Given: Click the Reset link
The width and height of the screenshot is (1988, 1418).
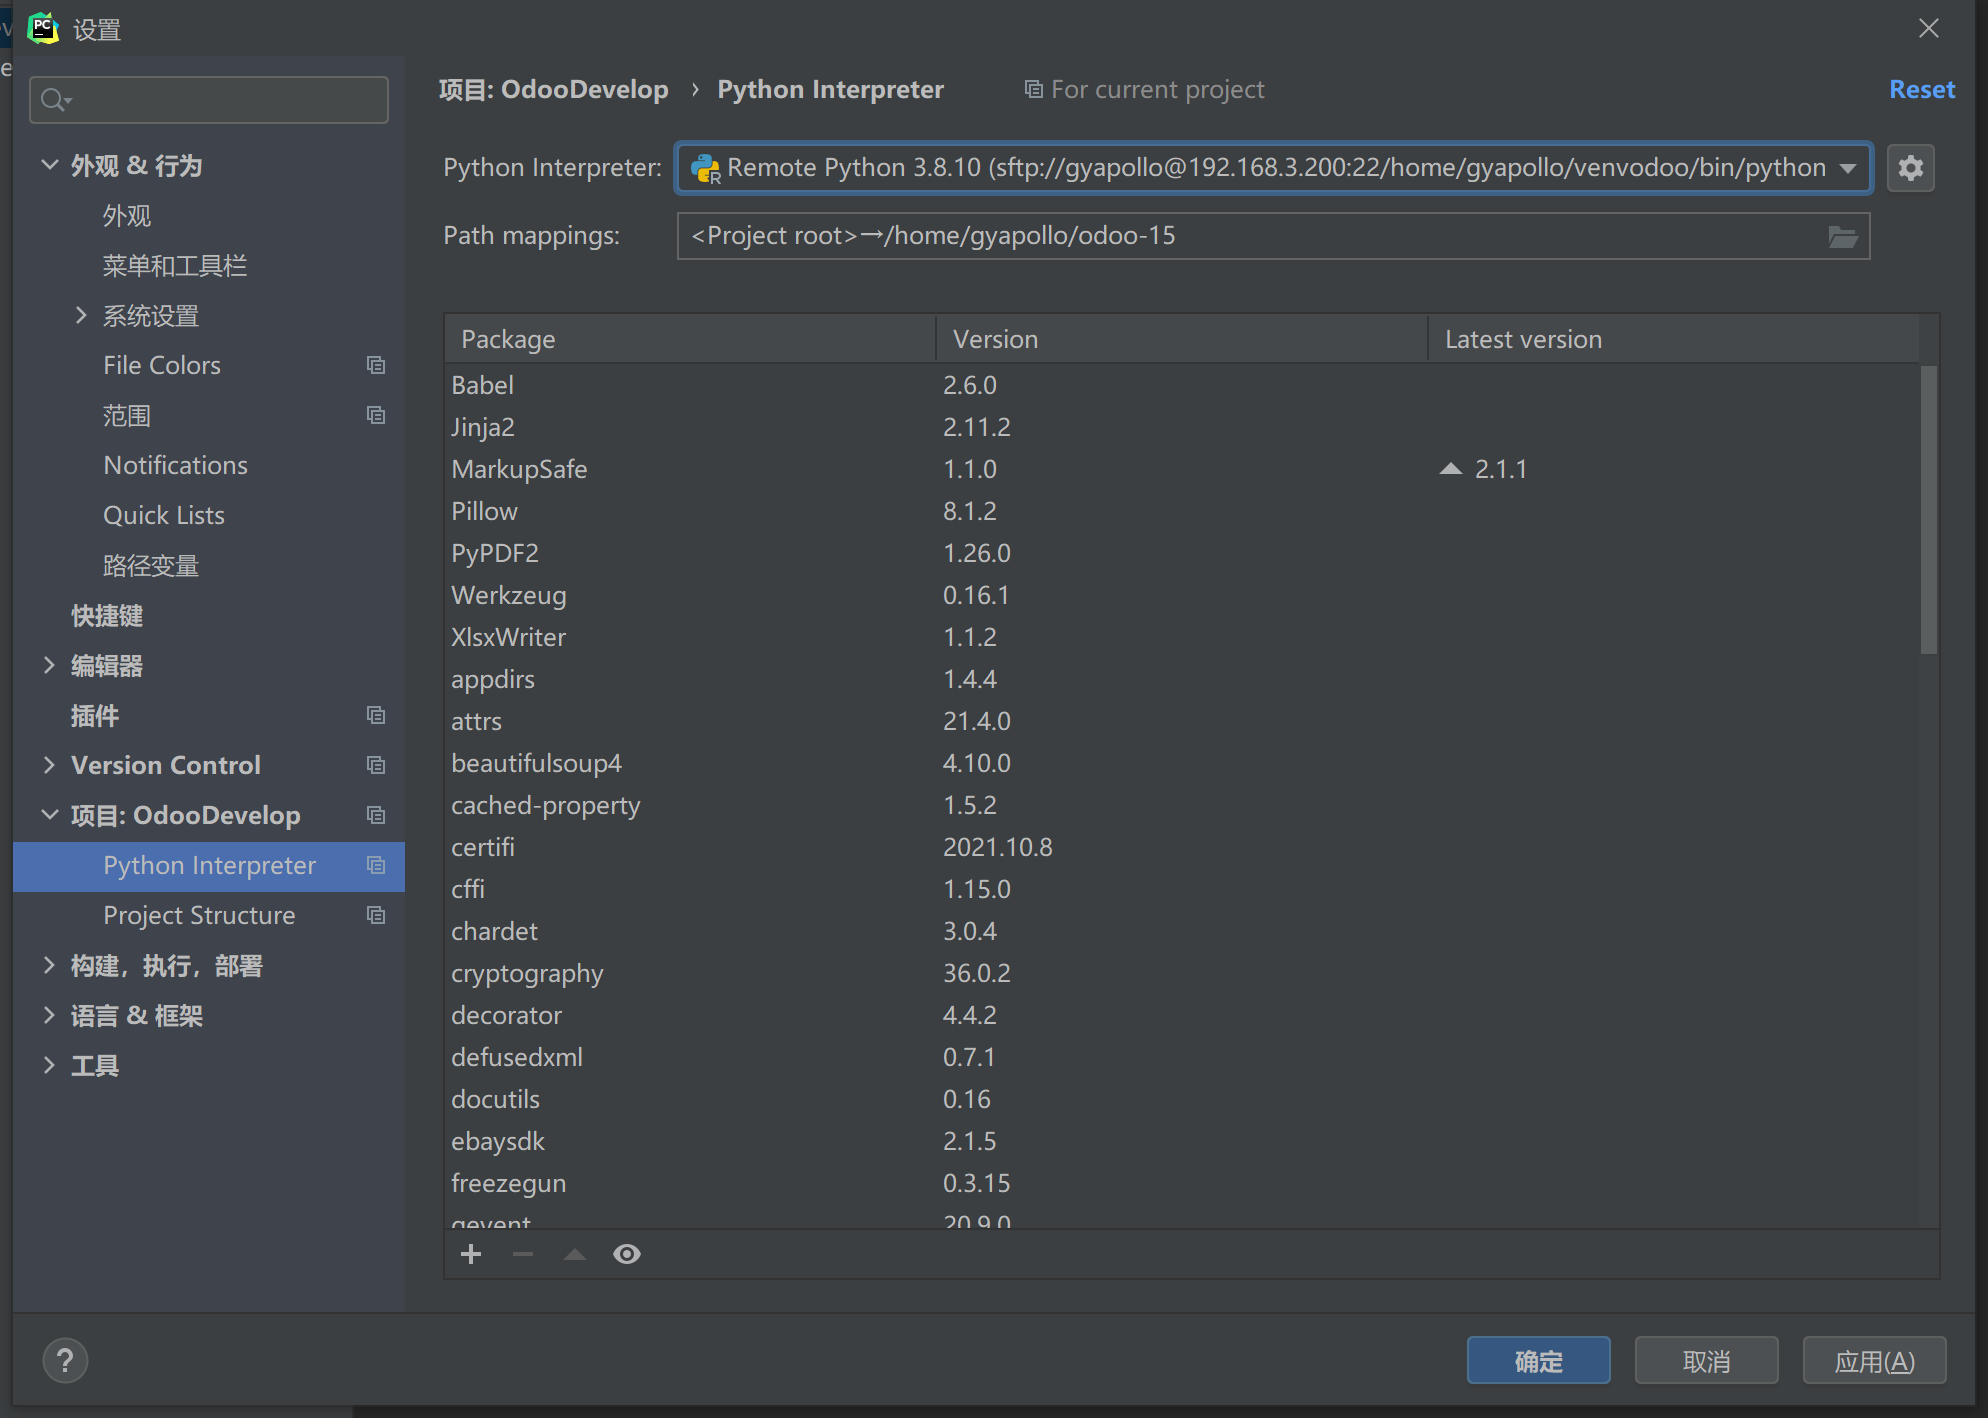Looking at the screenshot, I should tap(1922, 90).
